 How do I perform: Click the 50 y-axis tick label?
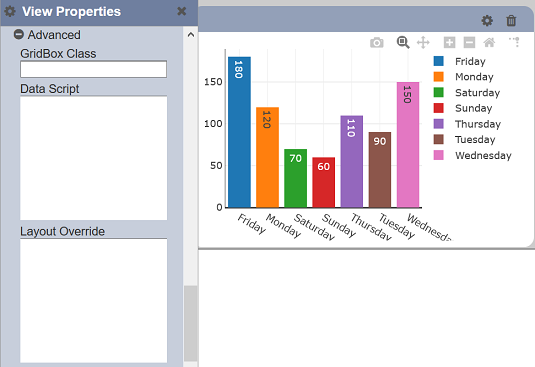pyautogui.click(x=216, y=166)
